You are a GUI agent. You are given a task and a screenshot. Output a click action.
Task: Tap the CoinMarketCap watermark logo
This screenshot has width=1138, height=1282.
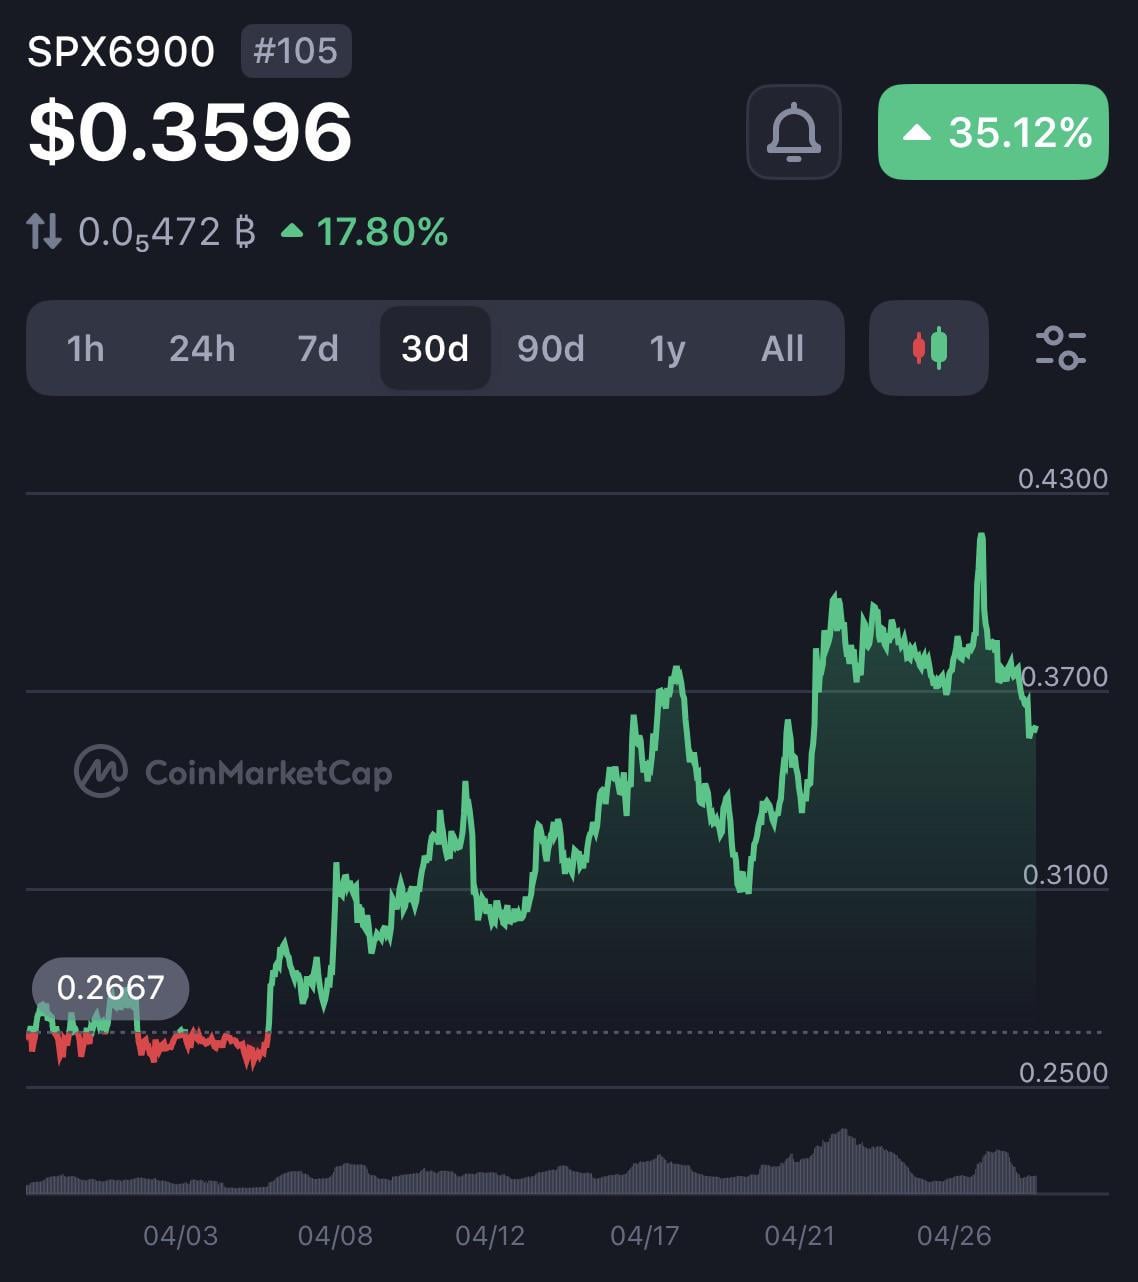[233, 772]
